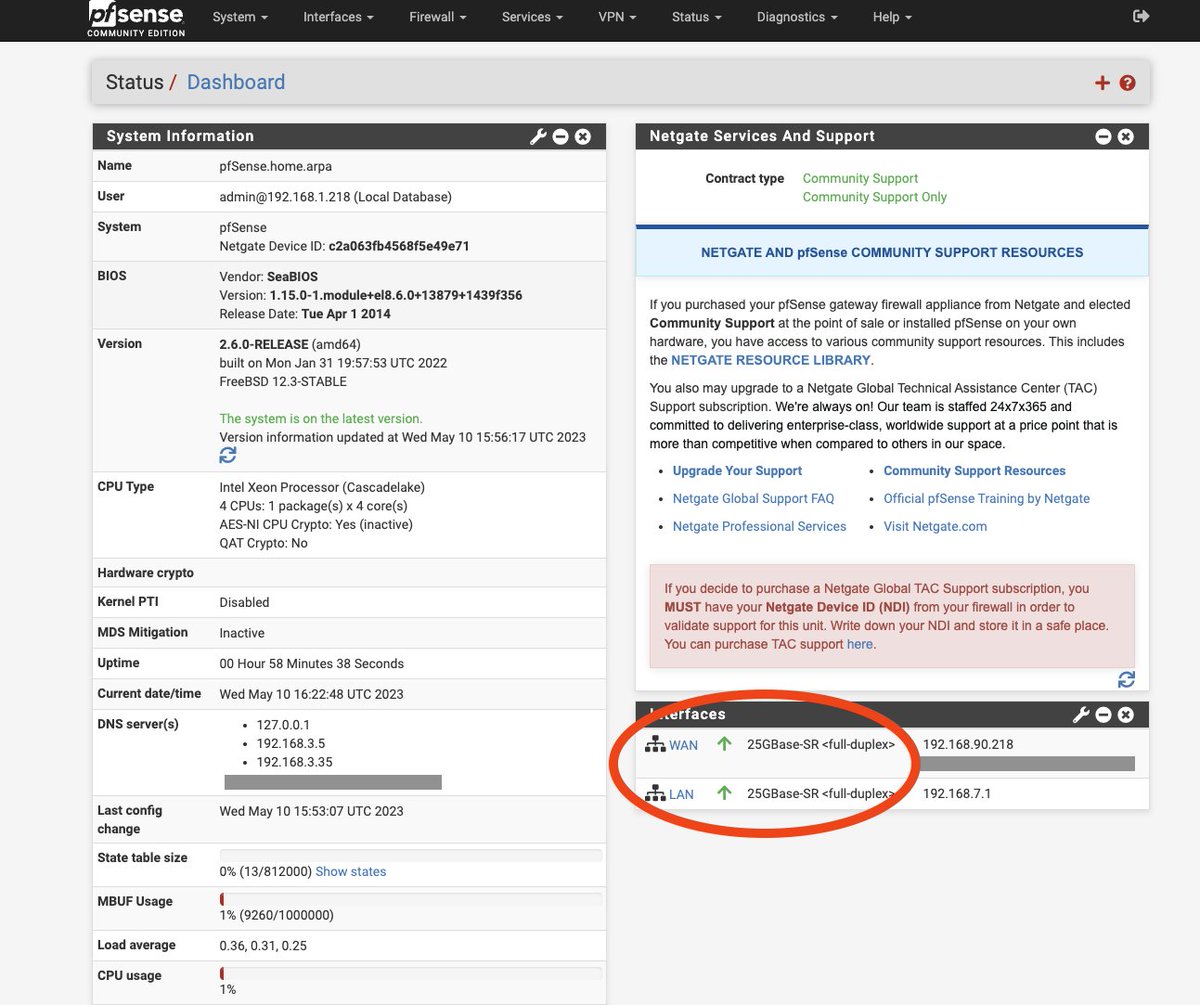
Task: Click the LAN interface link
Action: pyautogui.click(x=681, y=795)
